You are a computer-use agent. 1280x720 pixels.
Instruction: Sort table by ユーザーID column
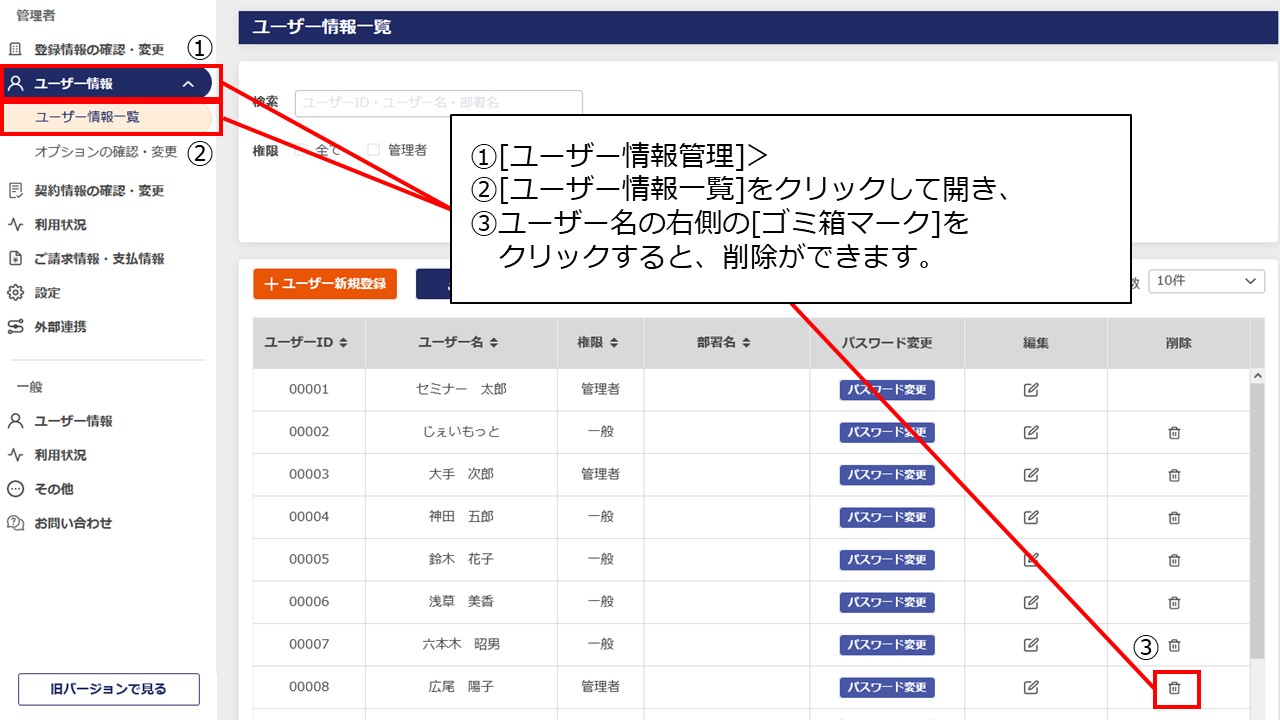(x=306, y=343)
